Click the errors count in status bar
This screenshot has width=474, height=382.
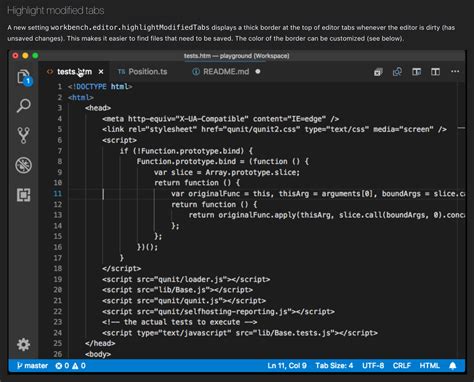point(62,366)
